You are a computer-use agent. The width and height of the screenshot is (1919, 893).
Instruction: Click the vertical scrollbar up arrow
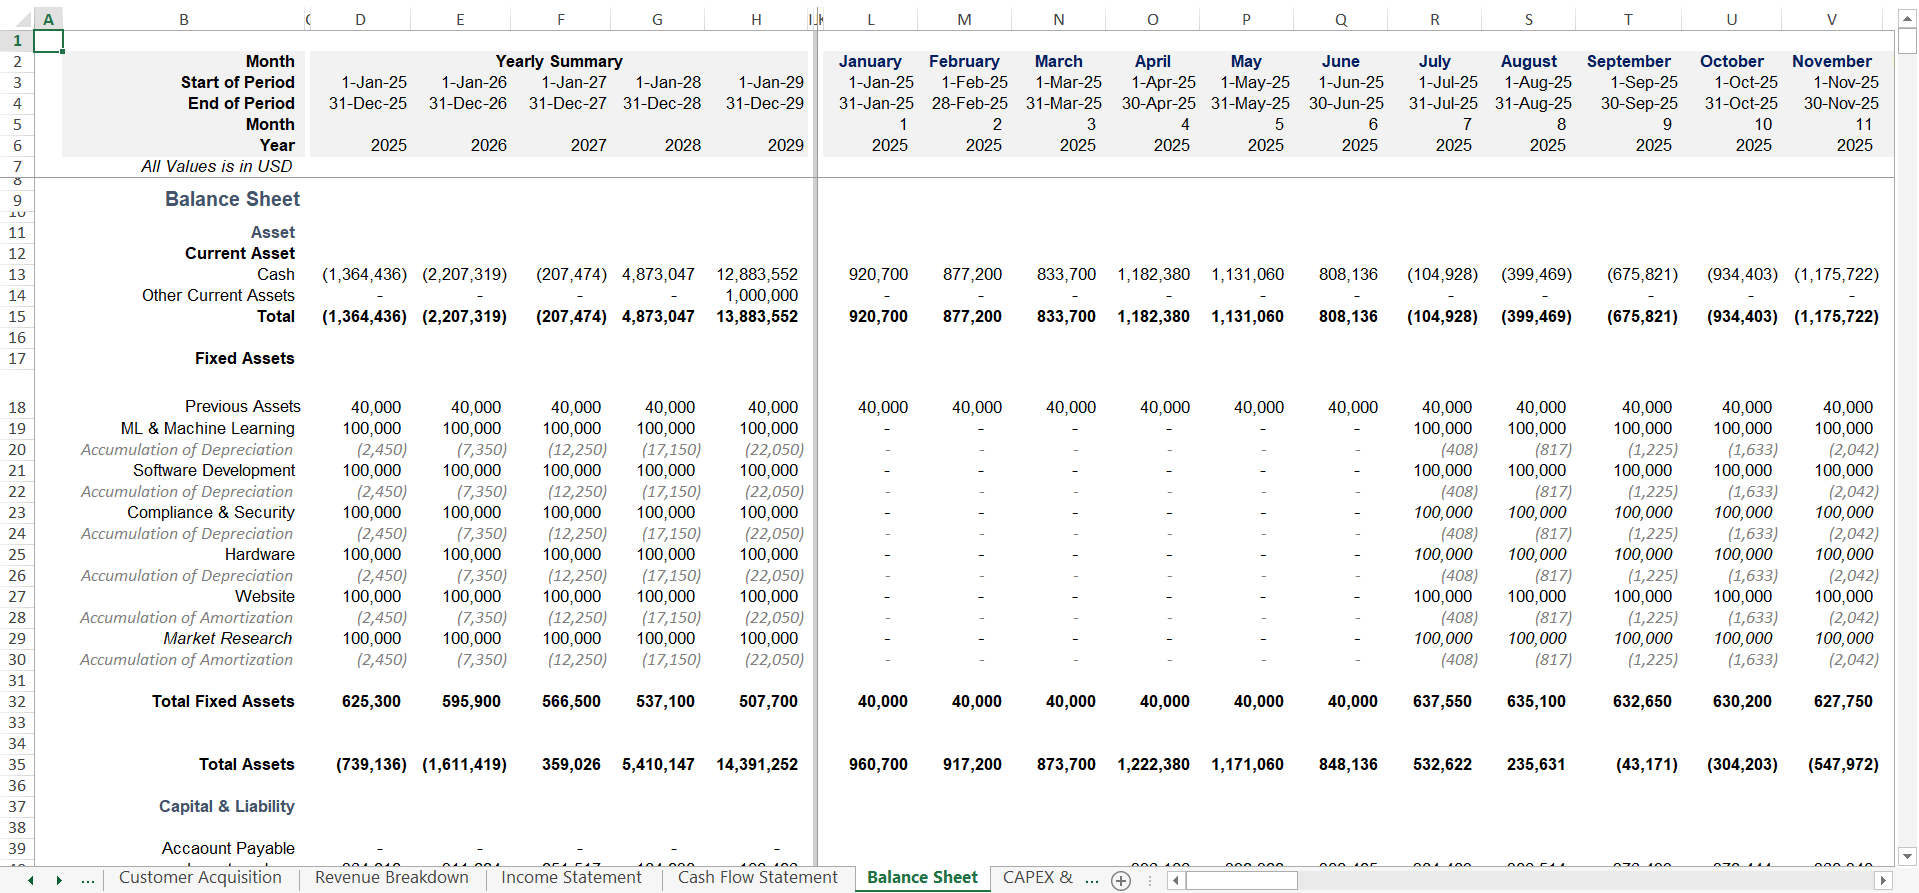tap(1907, 19)
